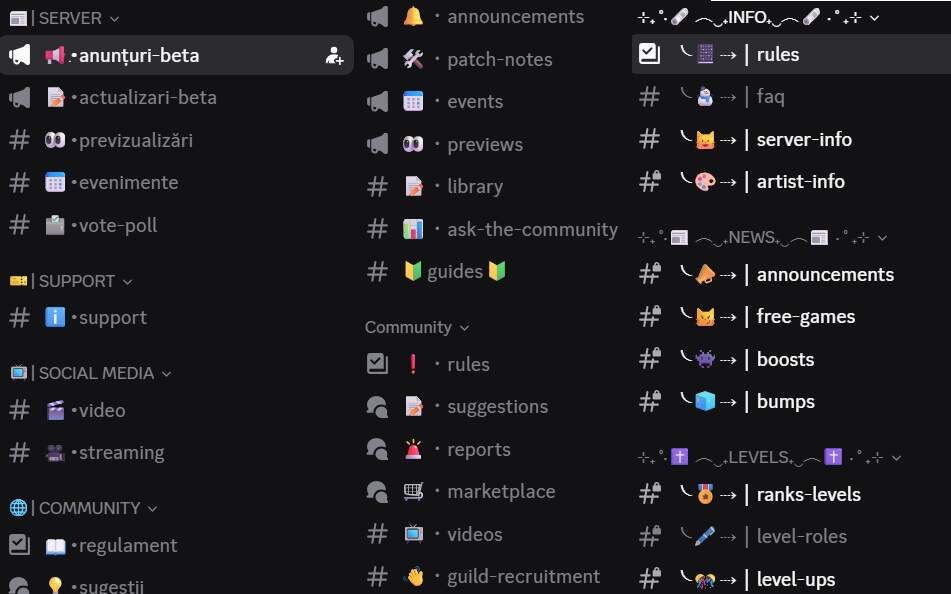Click the forum icon next to marketplace
Viewport: 951px width, 594px height.
coord(377,491)
